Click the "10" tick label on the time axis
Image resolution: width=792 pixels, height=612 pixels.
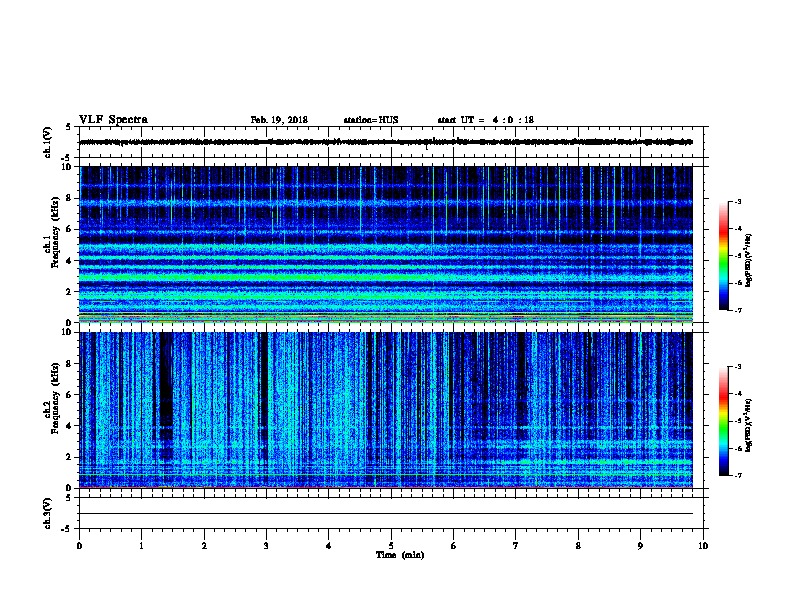tap(703, 546)
